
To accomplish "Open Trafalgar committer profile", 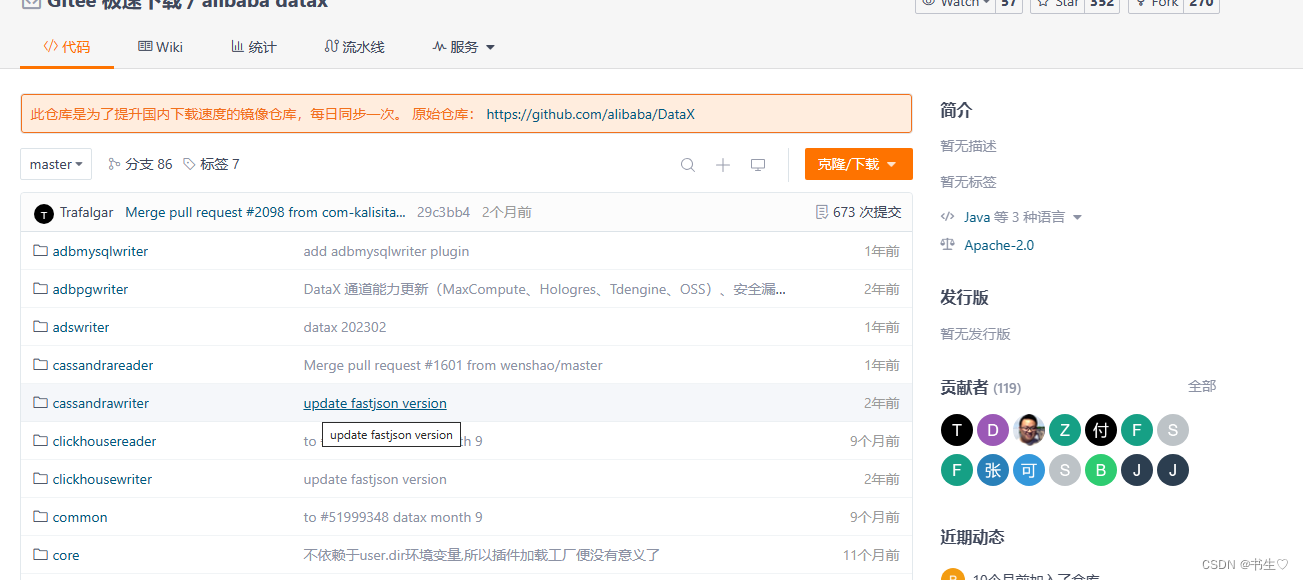I will 87,212.
